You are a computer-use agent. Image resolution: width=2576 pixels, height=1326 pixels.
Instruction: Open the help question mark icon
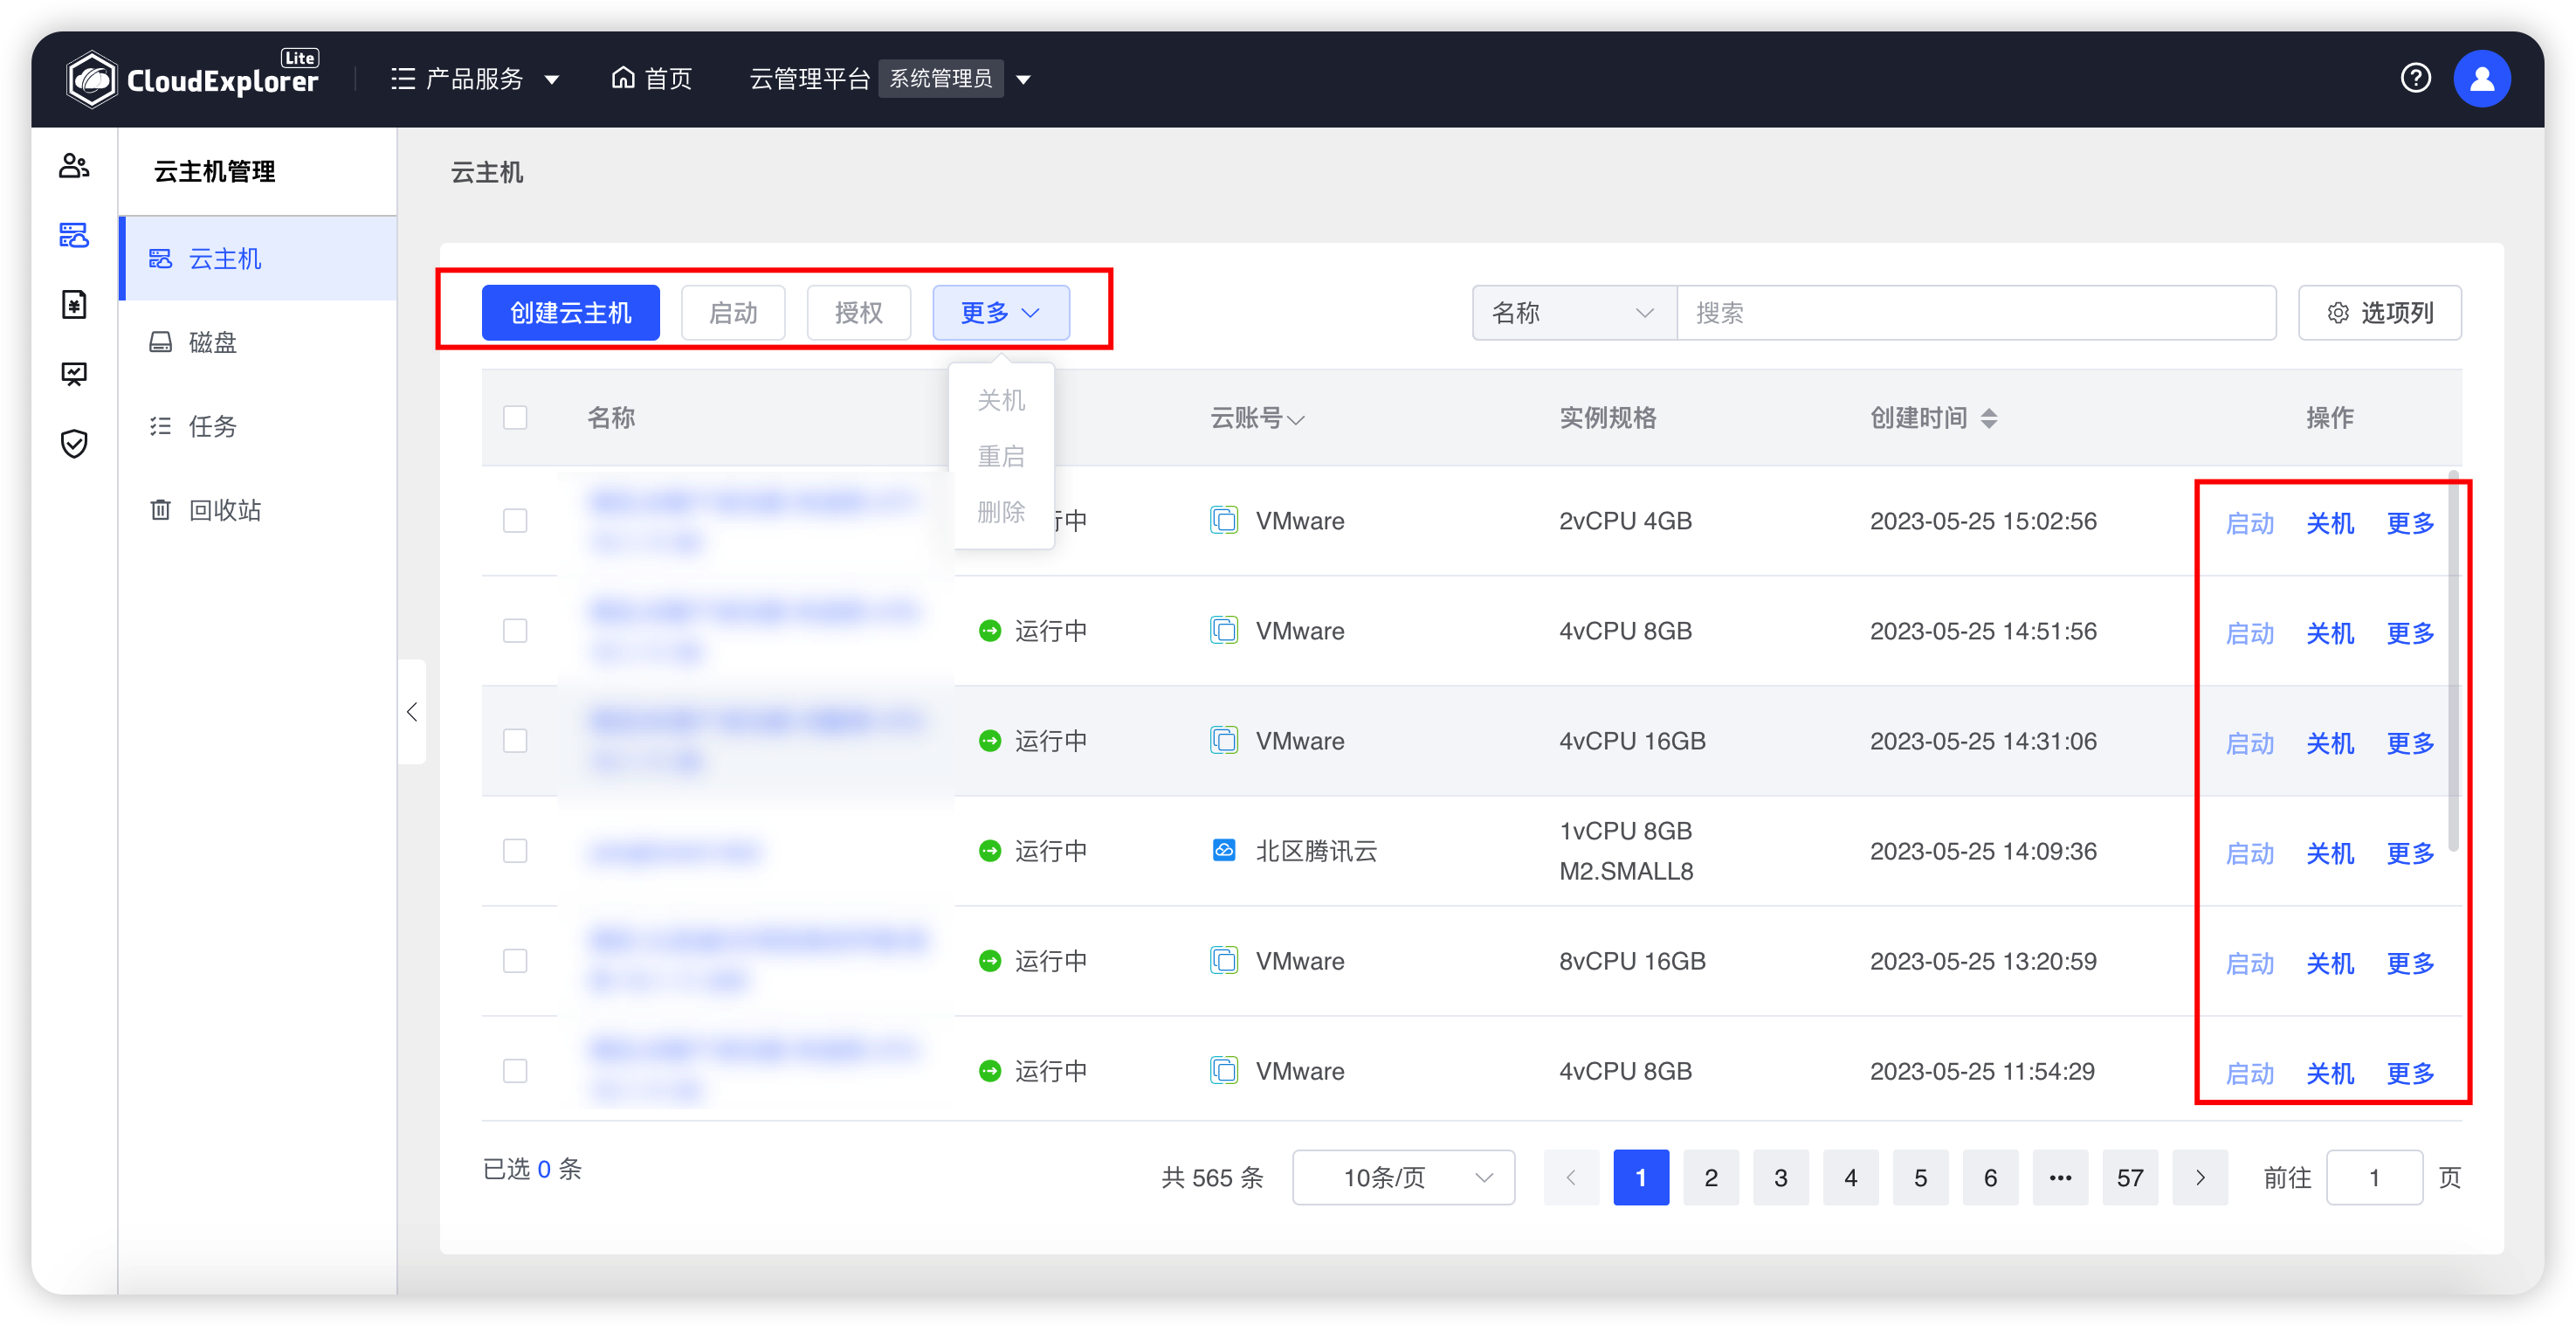(2415, 78)
